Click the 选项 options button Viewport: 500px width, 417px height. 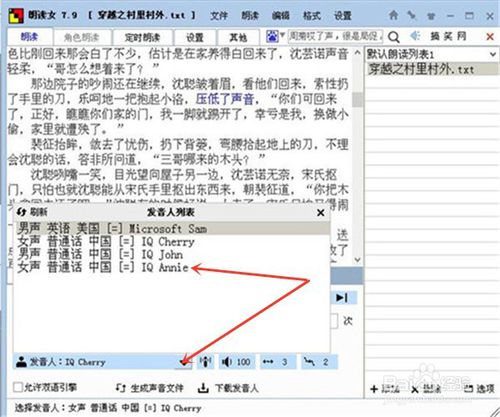(x=479, y=389)
